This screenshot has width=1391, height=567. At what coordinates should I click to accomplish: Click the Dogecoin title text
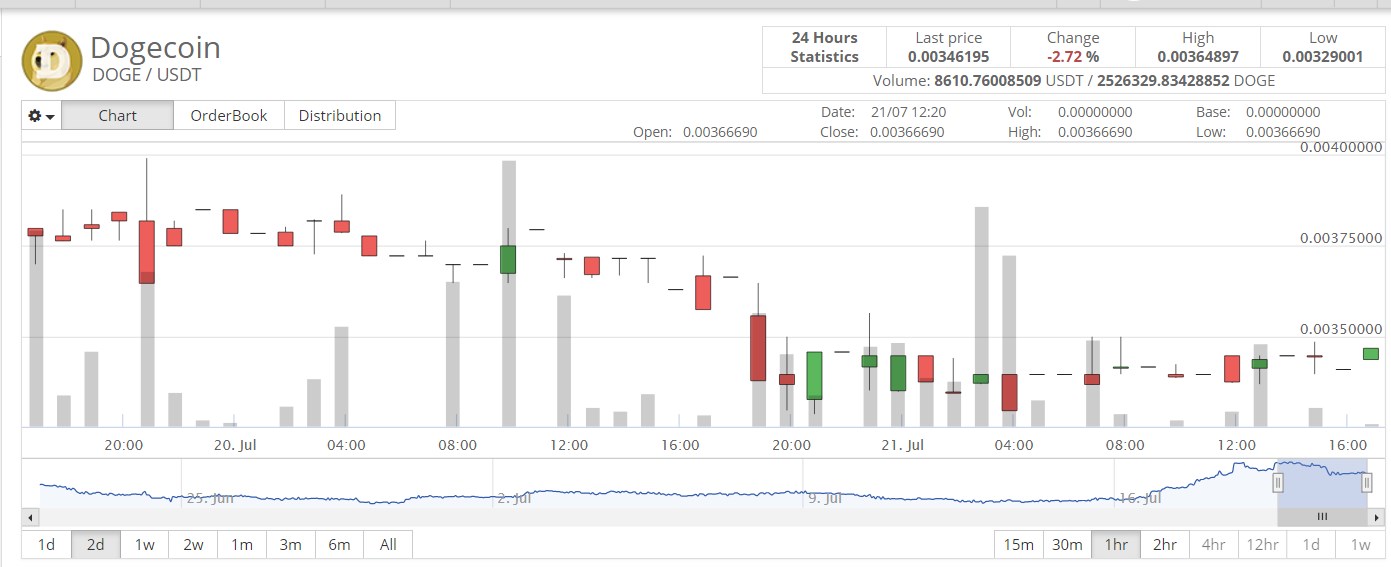155,47
